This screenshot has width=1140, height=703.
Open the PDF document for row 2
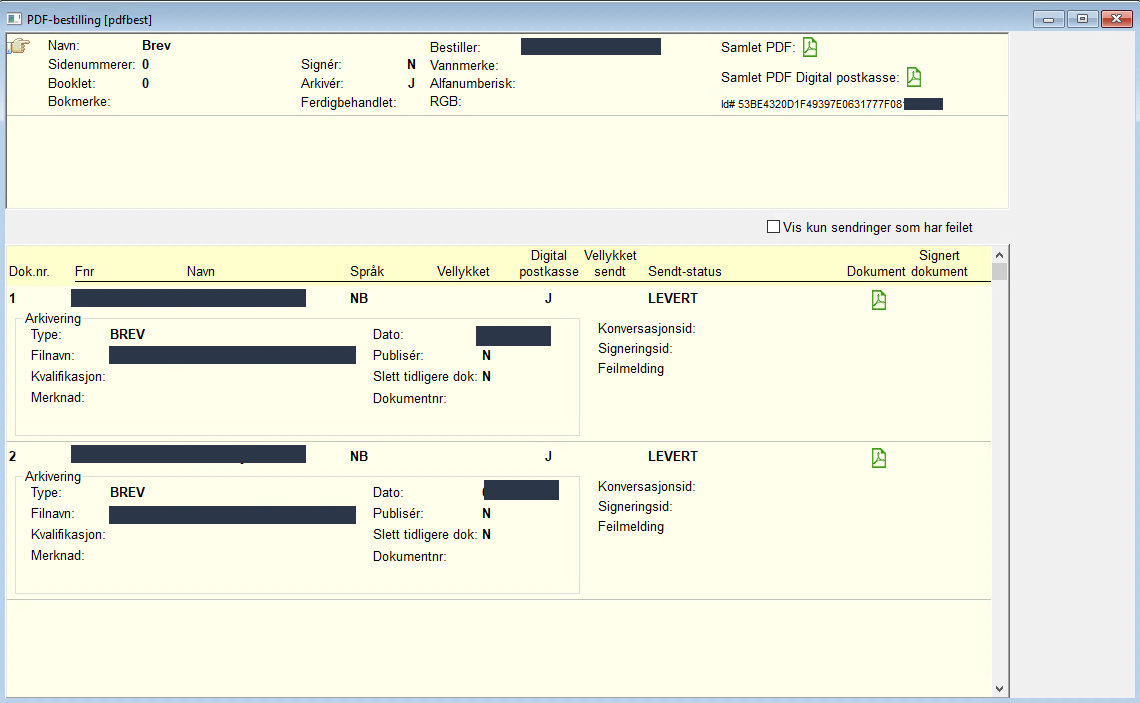coord(879,458)
